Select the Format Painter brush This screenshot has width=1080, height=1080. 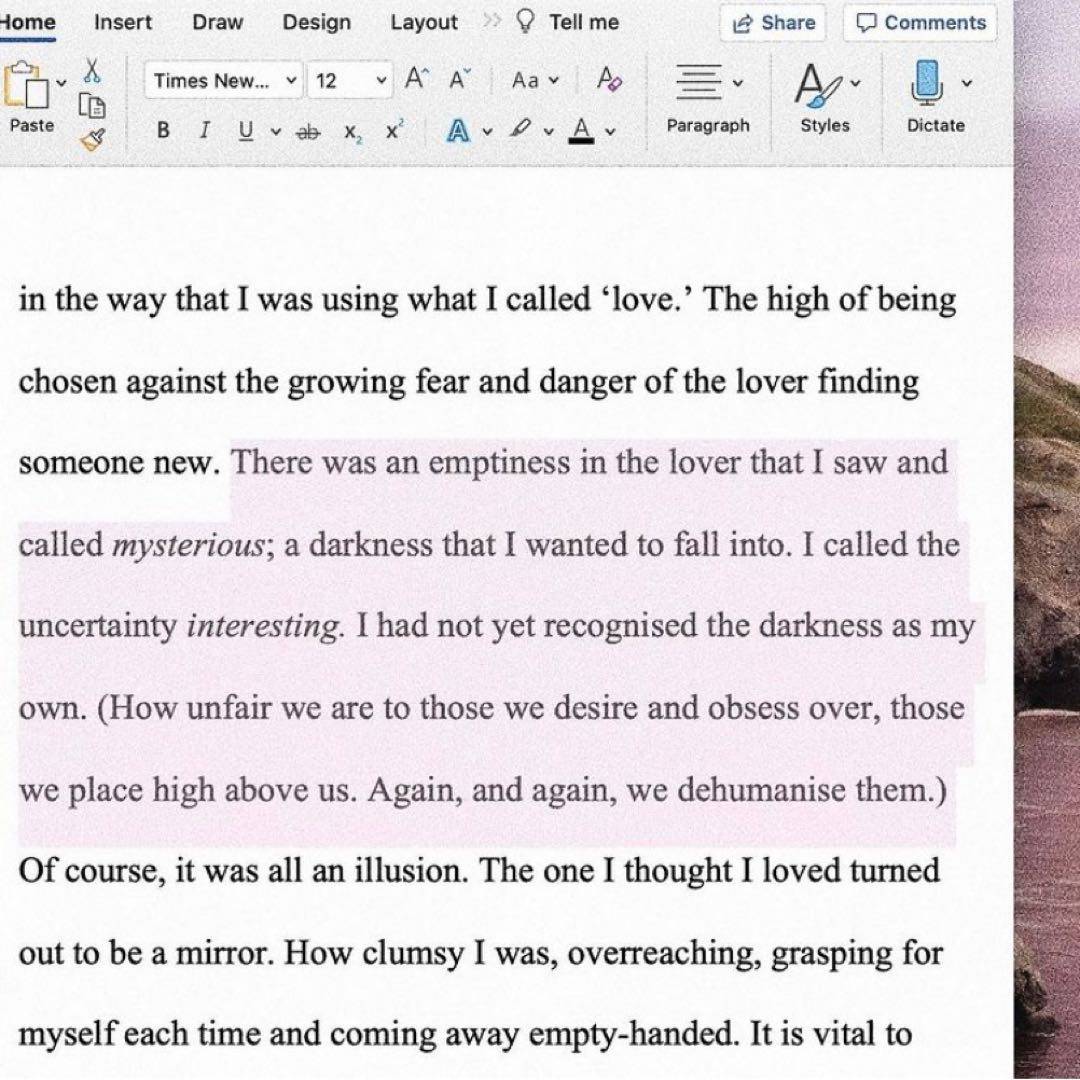[92, 140]
